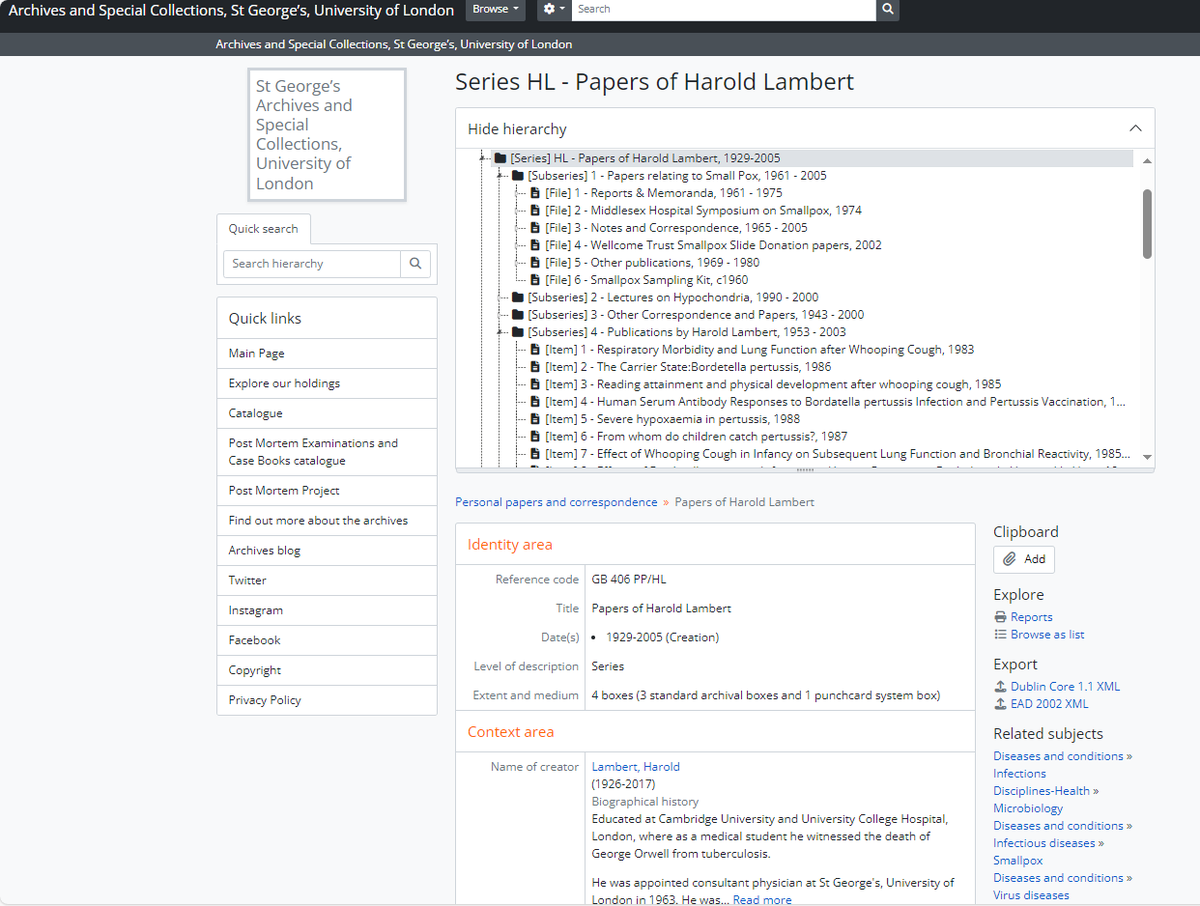This screenshot has width=1200, height=906.
Task: Open Microbiology related subject link
Action: [x=1028, y=808]
